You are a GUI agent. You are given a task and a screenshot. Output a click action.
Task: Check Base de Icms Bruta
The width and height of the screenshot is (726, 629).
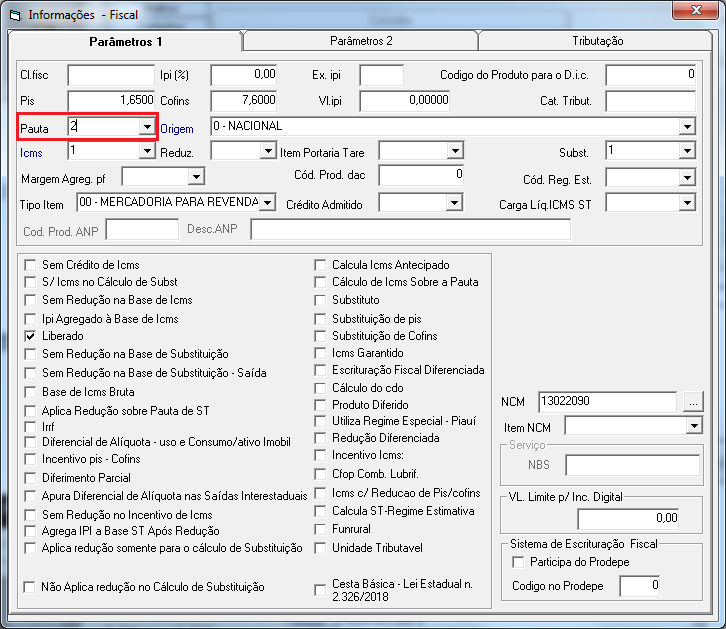tap(31, 392)
